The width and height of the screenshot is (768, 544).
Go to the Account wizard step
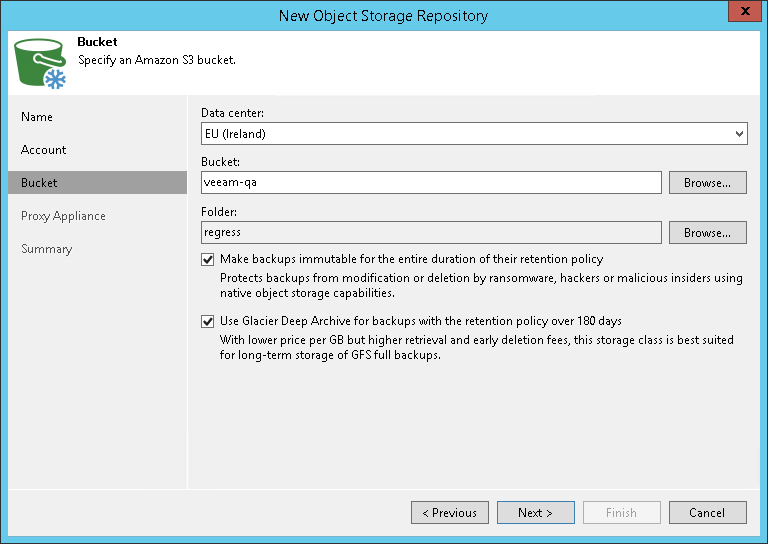pos(44,150)
